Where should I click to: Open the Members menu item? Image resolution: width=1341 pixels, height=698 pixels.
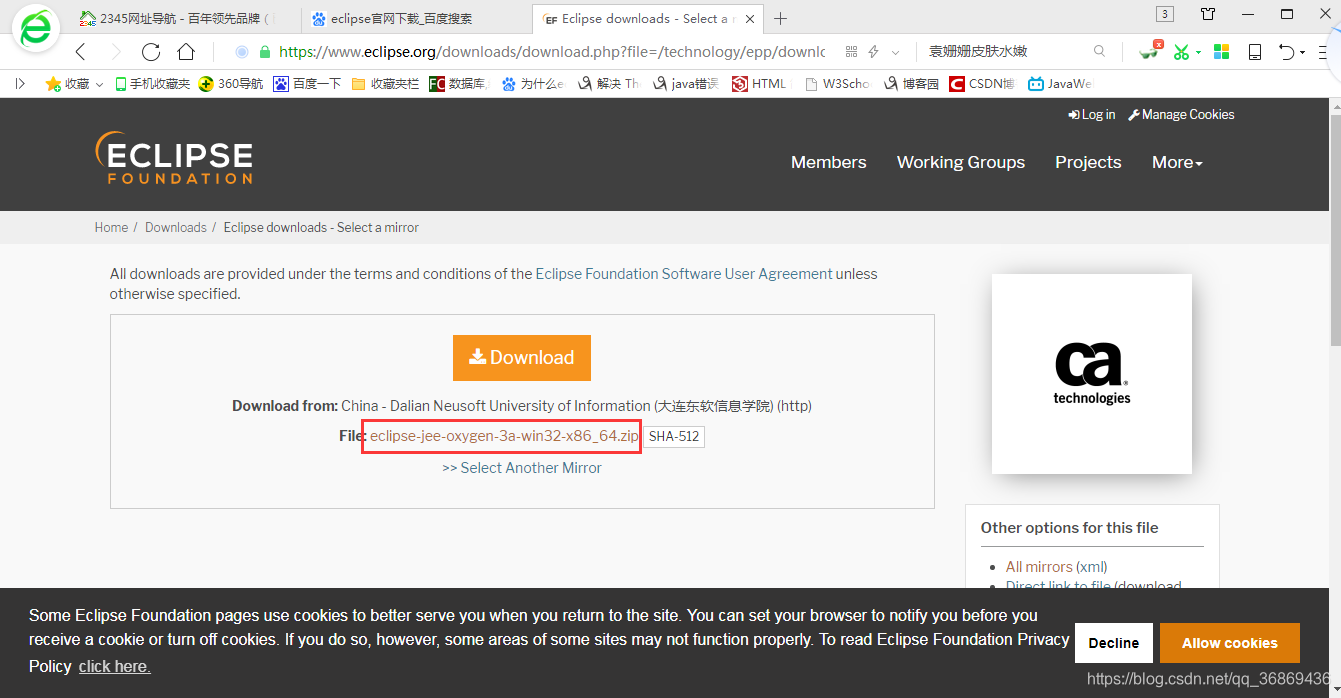coord(829,162)
